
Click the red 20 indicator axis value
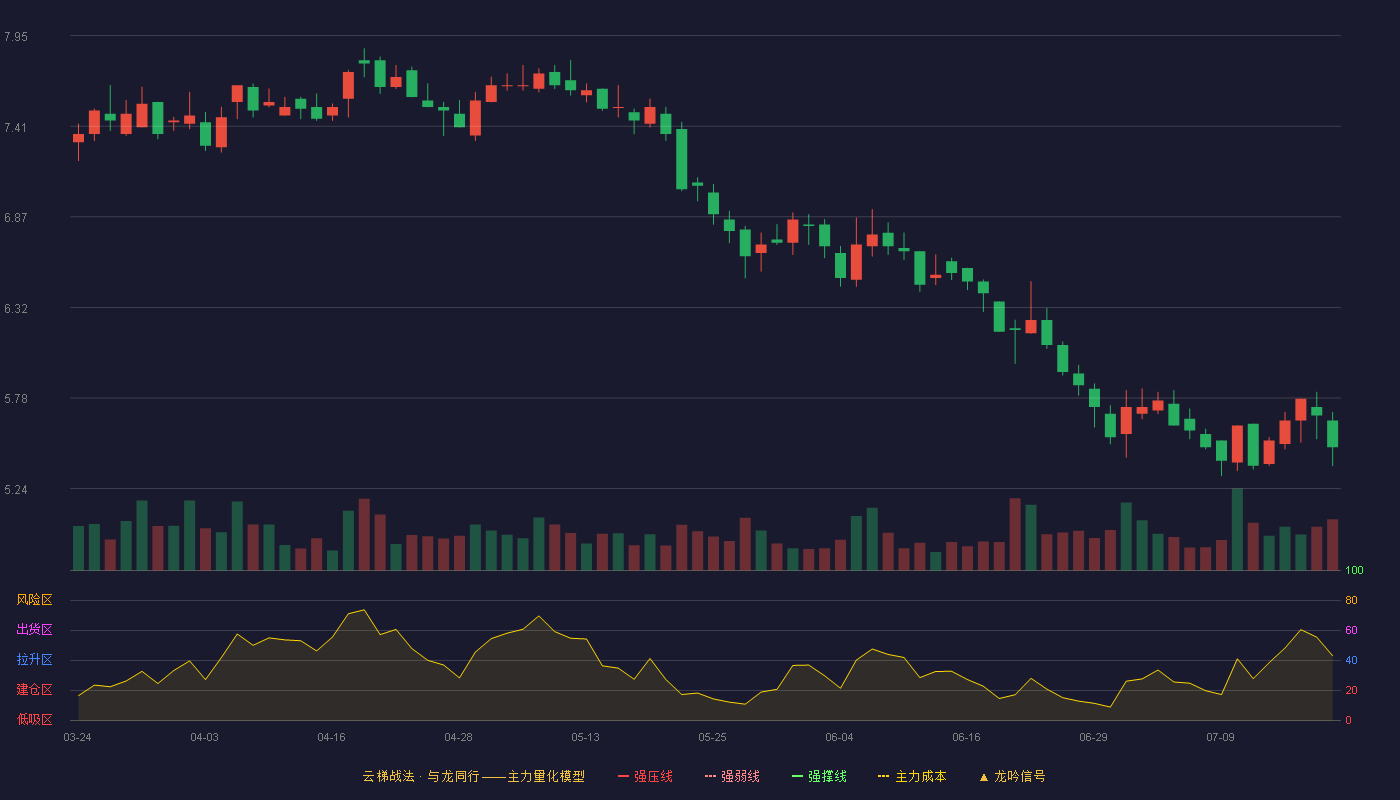(x=1351, y=690)
